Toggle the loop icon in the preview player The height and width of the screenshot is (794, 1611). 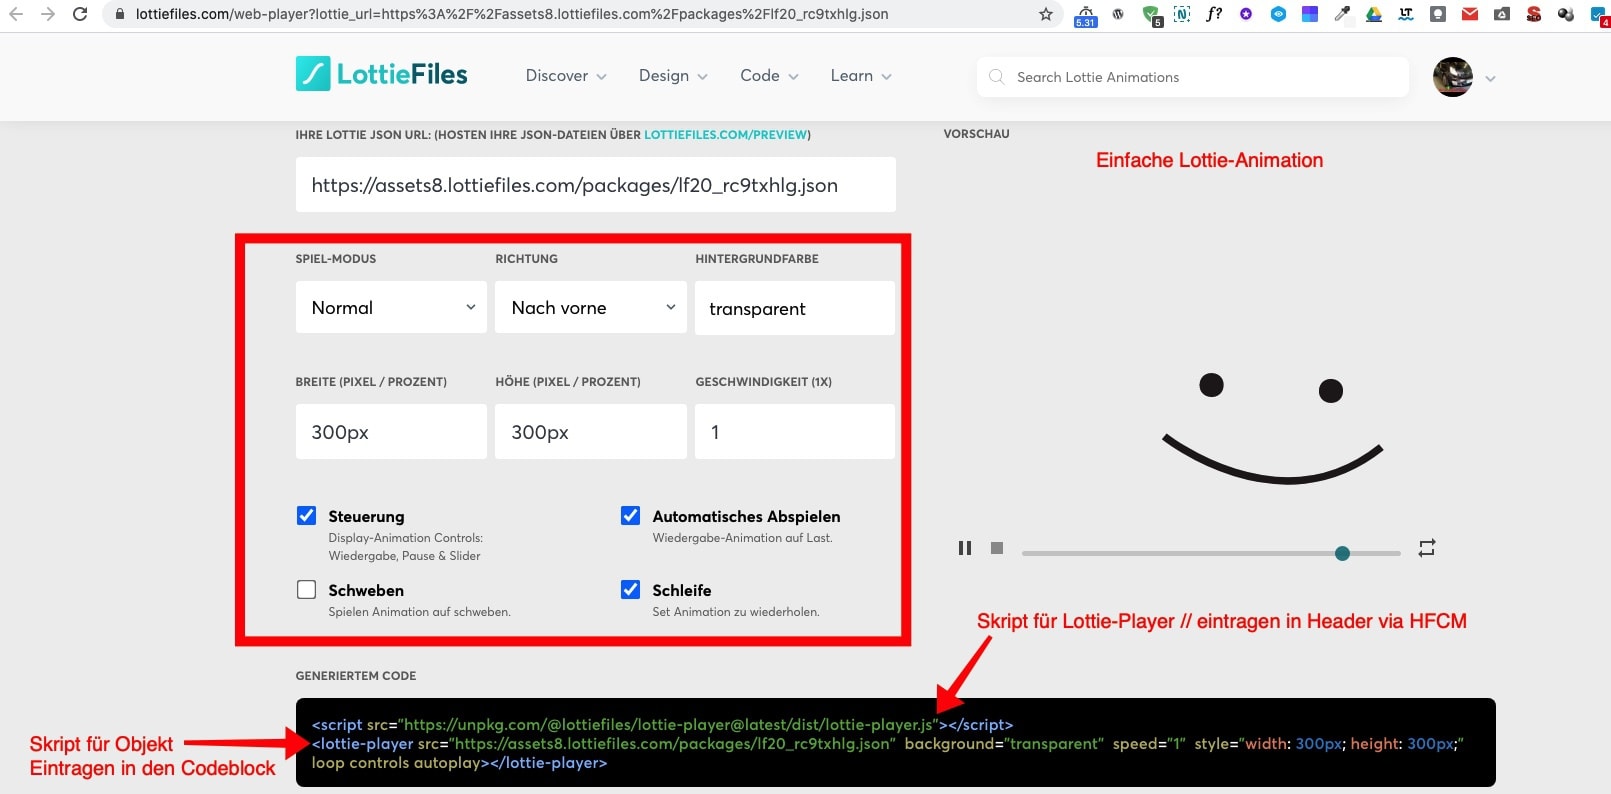(1426, 548)
